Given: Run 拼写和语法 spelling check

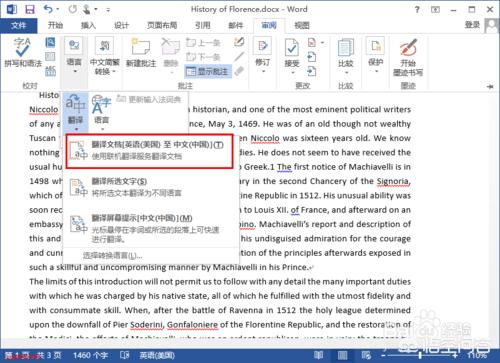Looking at the screenshot, I should (23, 53).
